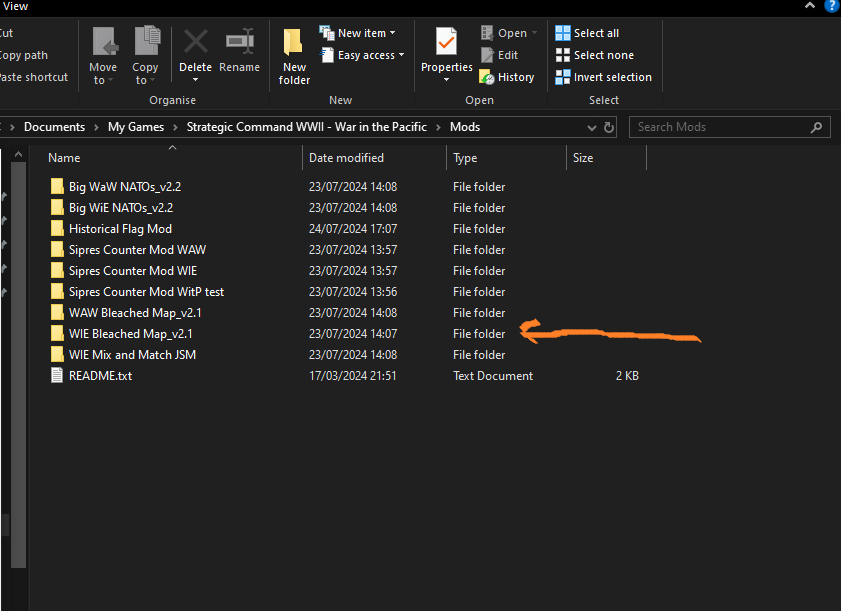Click the Move to icon
The image size is (841, 611).
coord(105,42)
